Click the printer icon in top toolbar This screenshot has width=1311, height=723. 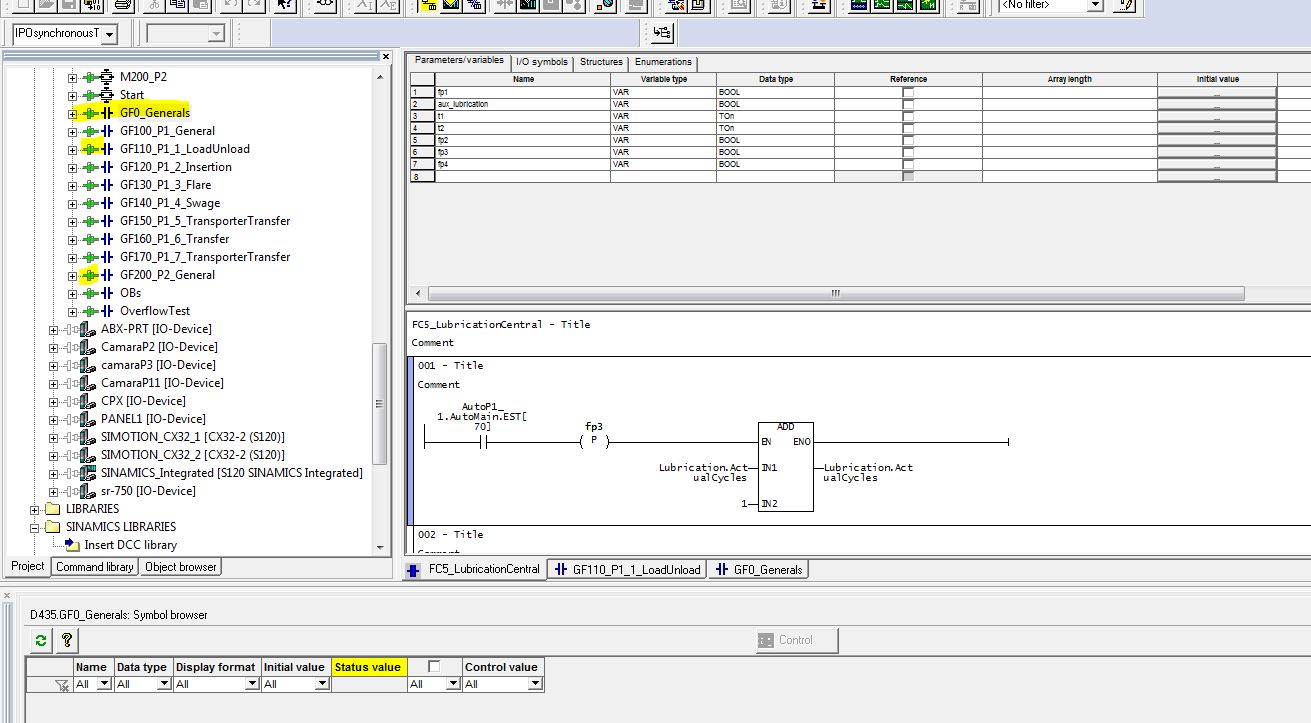122,4
